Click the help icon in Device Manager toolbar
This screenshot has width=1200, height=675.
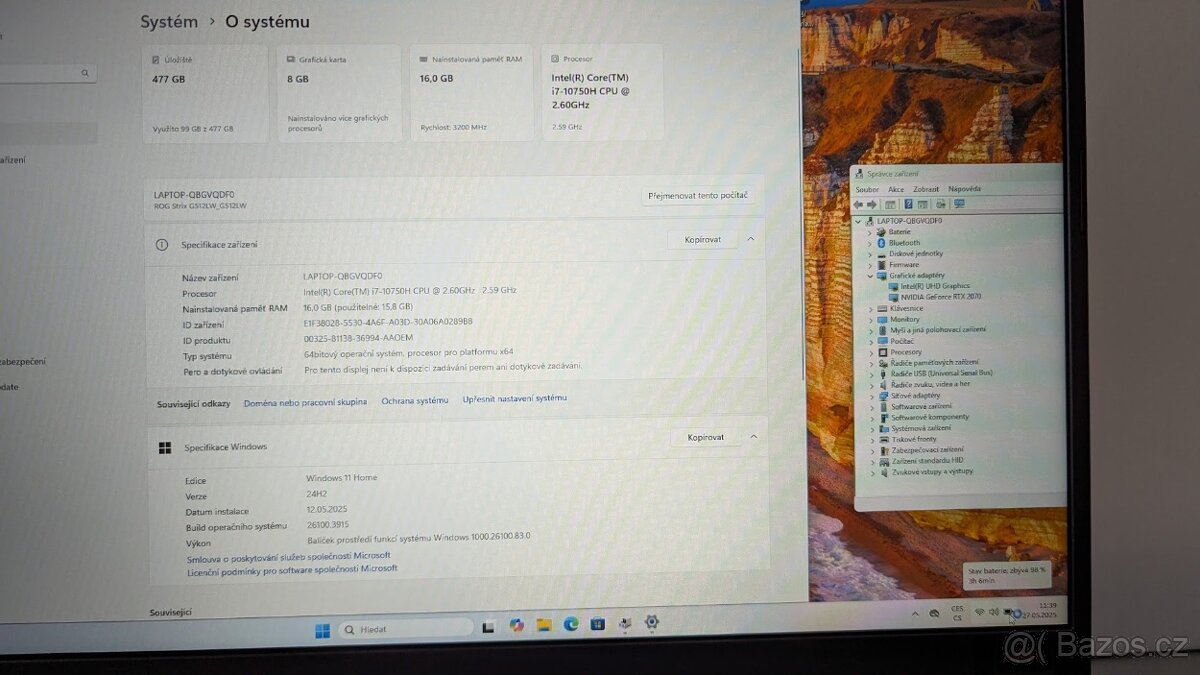click(908, 204)
